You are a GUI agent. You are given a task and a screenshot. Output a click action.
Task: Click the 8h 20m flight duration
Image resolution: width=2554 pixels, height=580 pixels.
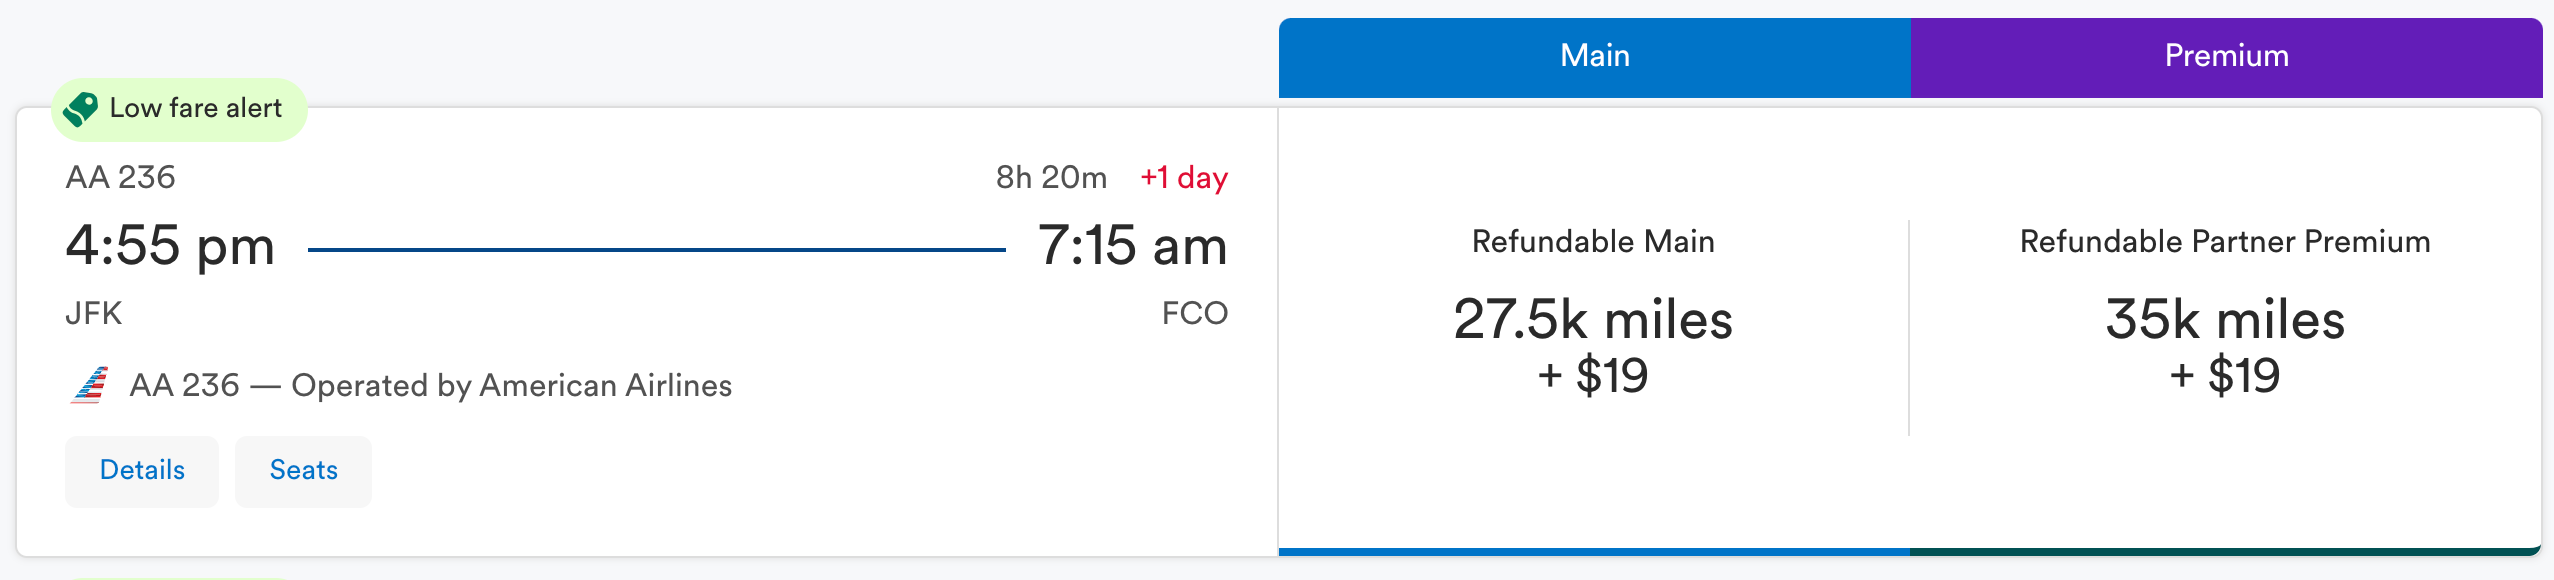1051,178
